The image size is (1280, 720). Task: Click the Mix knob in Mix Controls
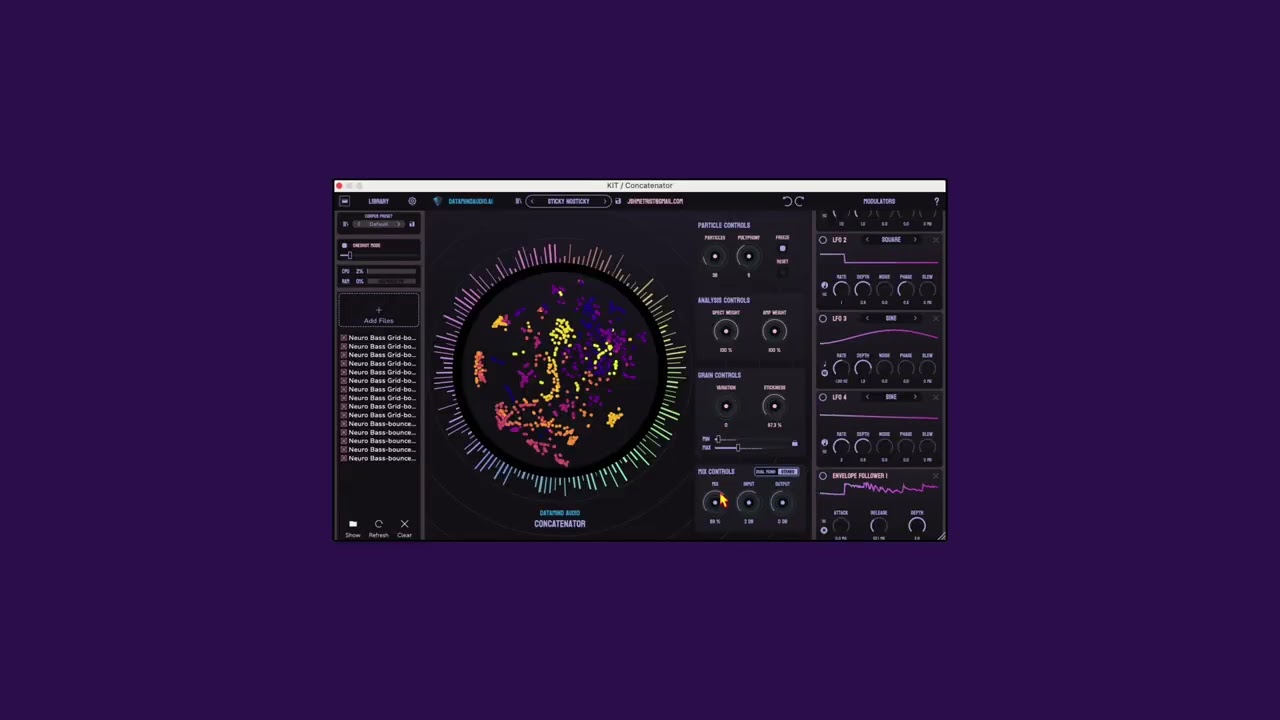coord(715,502)
